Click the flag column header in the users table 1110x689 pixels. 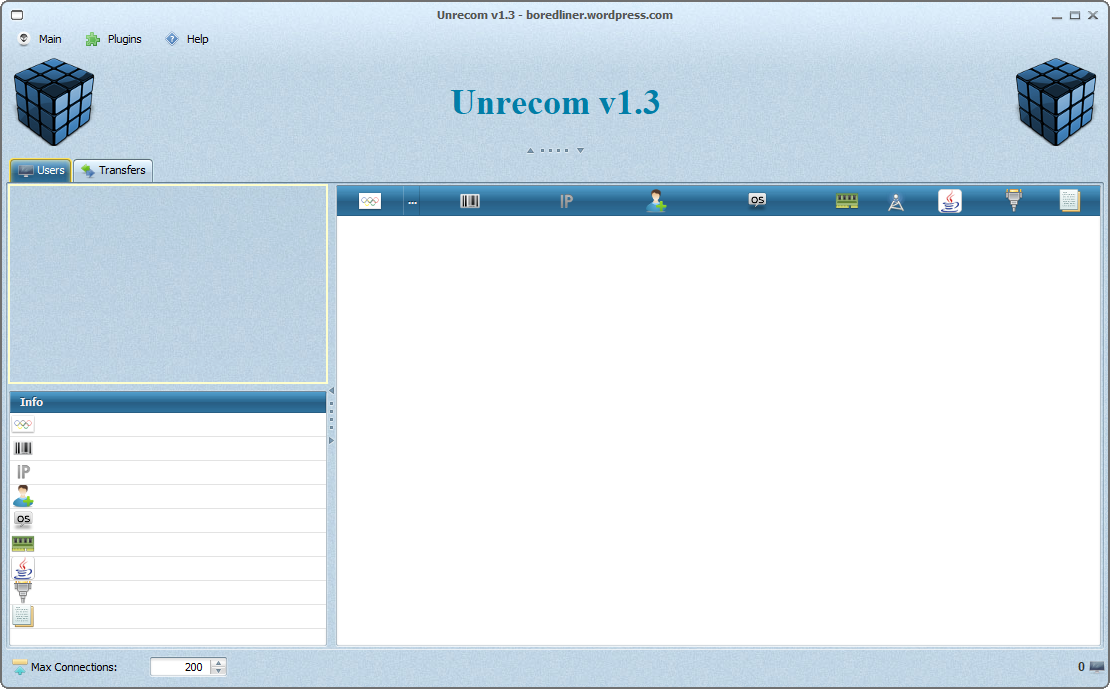coord(370,201)
